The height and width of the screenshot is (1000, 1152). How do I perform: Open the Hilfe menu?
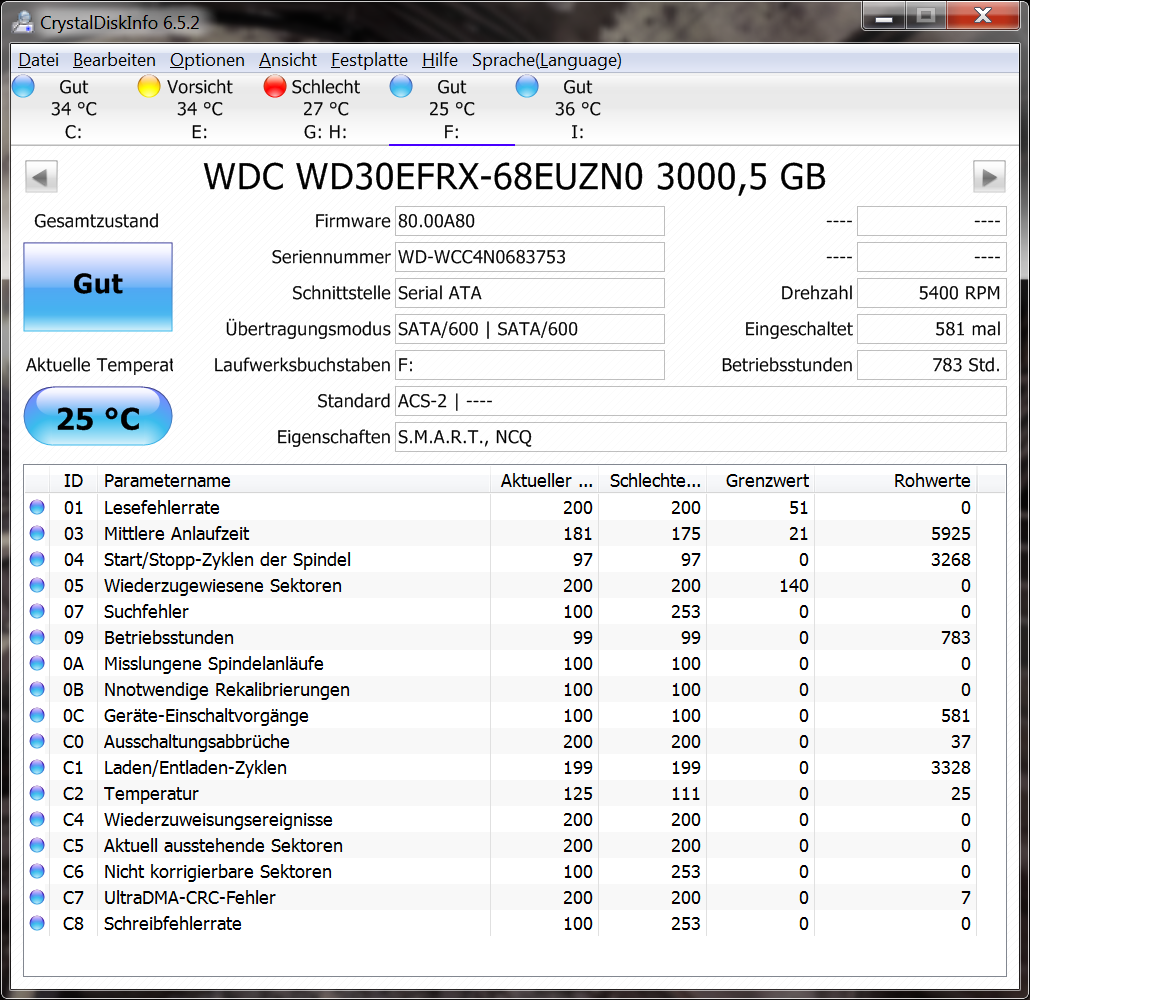point(439,60)
